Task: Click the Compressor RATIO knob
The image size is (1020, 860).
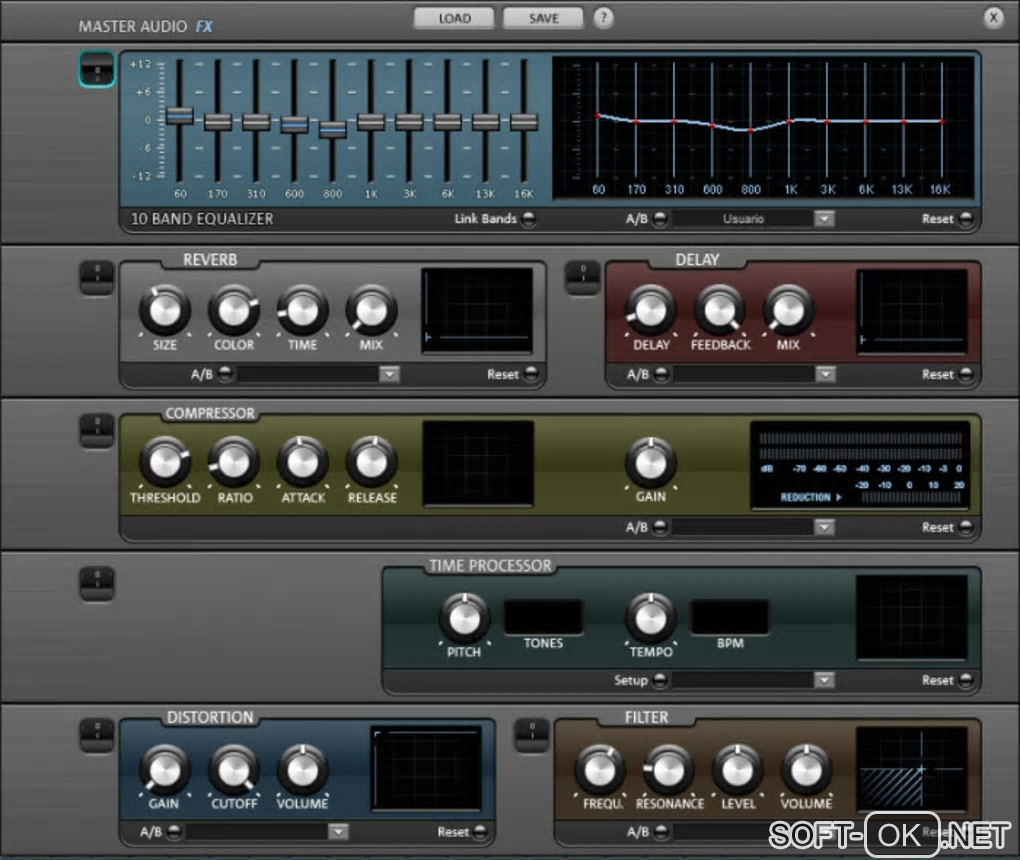Action: [x=234, y=463]
